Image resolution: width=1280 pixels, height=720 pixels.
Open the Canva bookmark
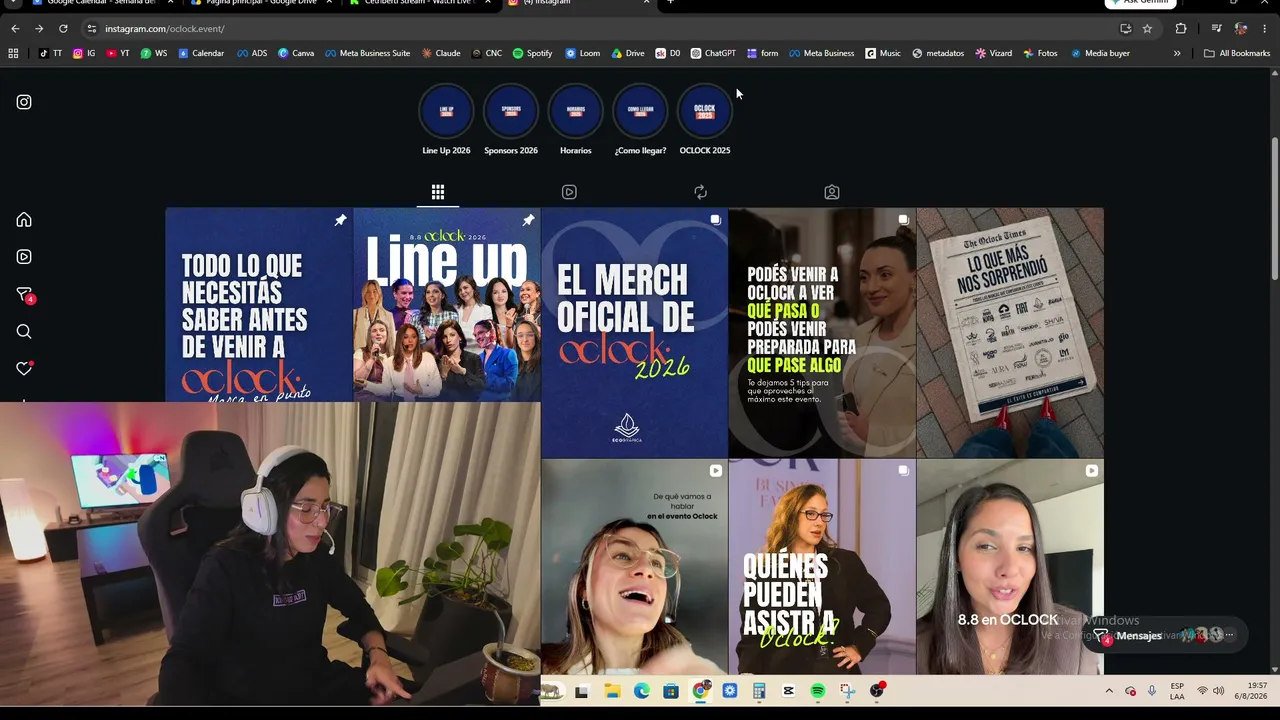296,53
